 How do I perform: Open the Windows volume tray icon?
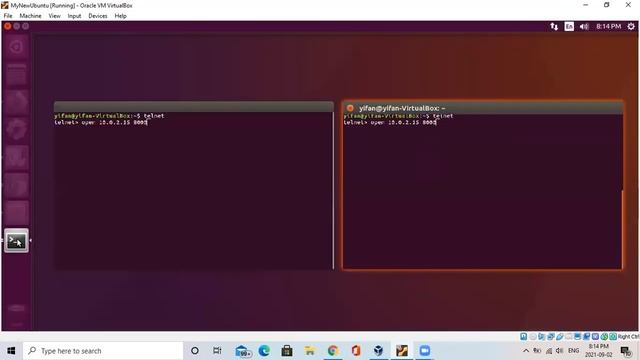[560, 351]
